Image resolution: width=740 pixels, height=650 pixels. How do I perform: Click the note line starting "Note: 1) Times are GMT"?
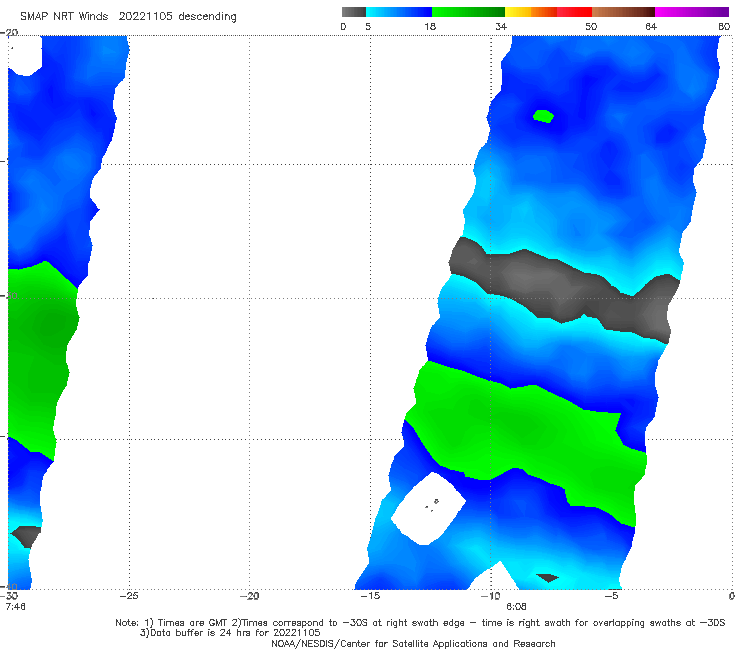pos(420,623)
